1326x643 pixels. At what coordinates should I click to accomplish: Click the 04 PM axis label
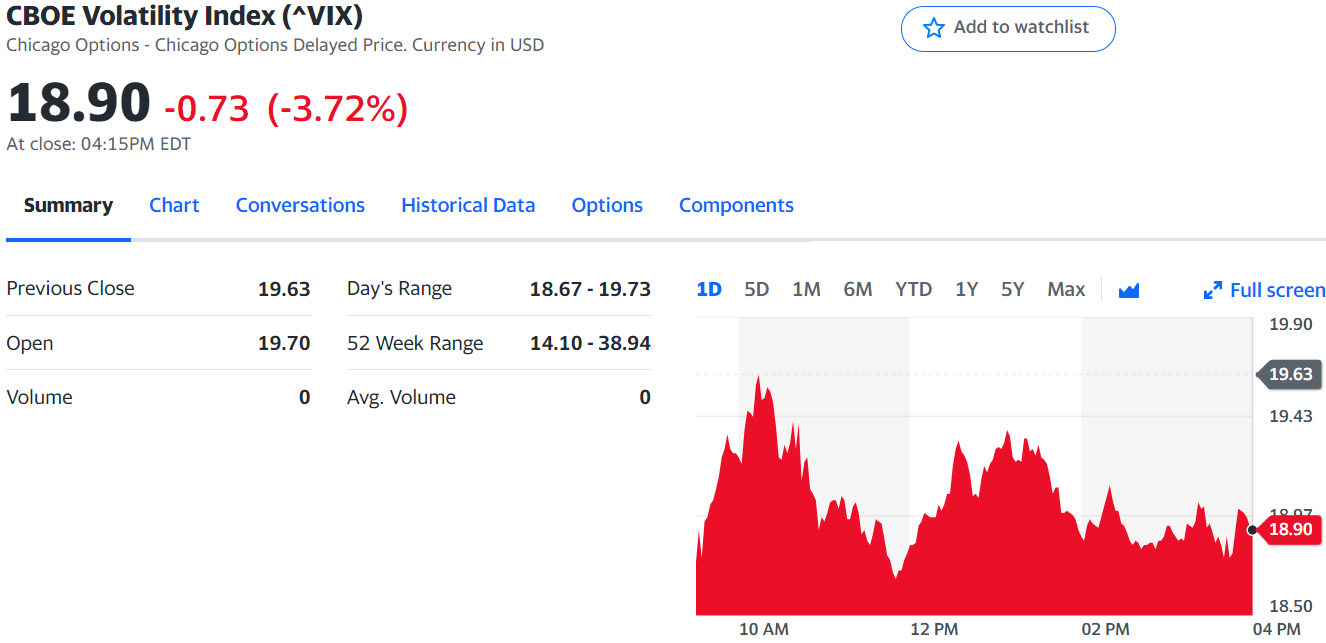(x=1276, y=629)
